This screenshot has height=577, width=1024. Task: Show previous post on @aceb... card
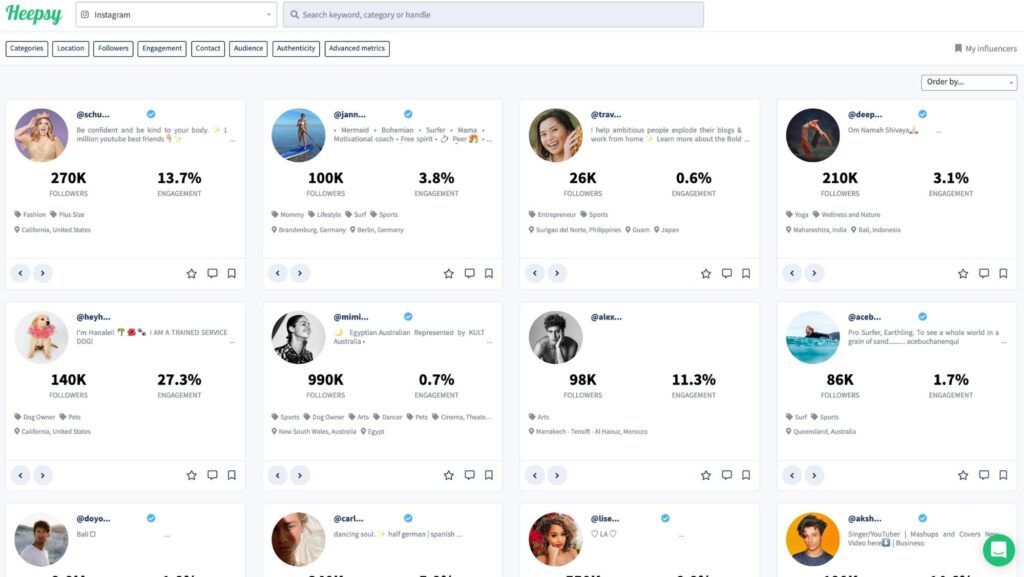click(792, 475)
